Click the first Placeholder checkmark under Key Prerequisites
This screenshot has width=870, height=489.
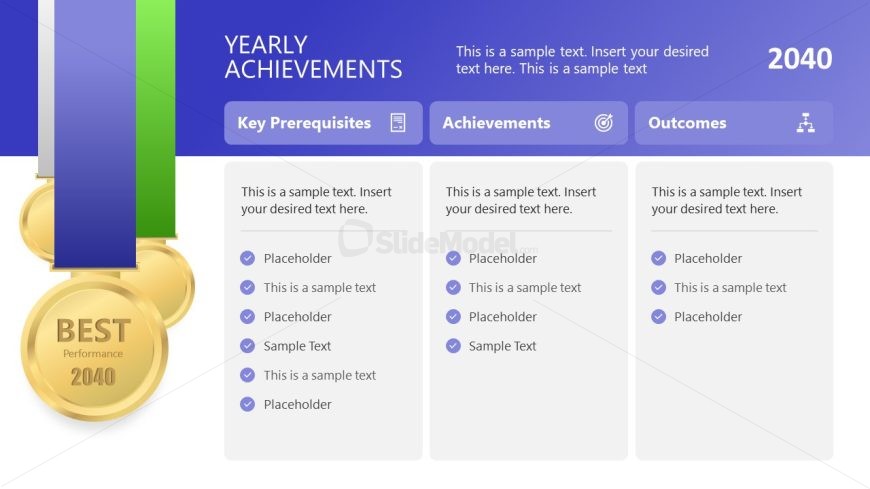[x=248, y=258]
